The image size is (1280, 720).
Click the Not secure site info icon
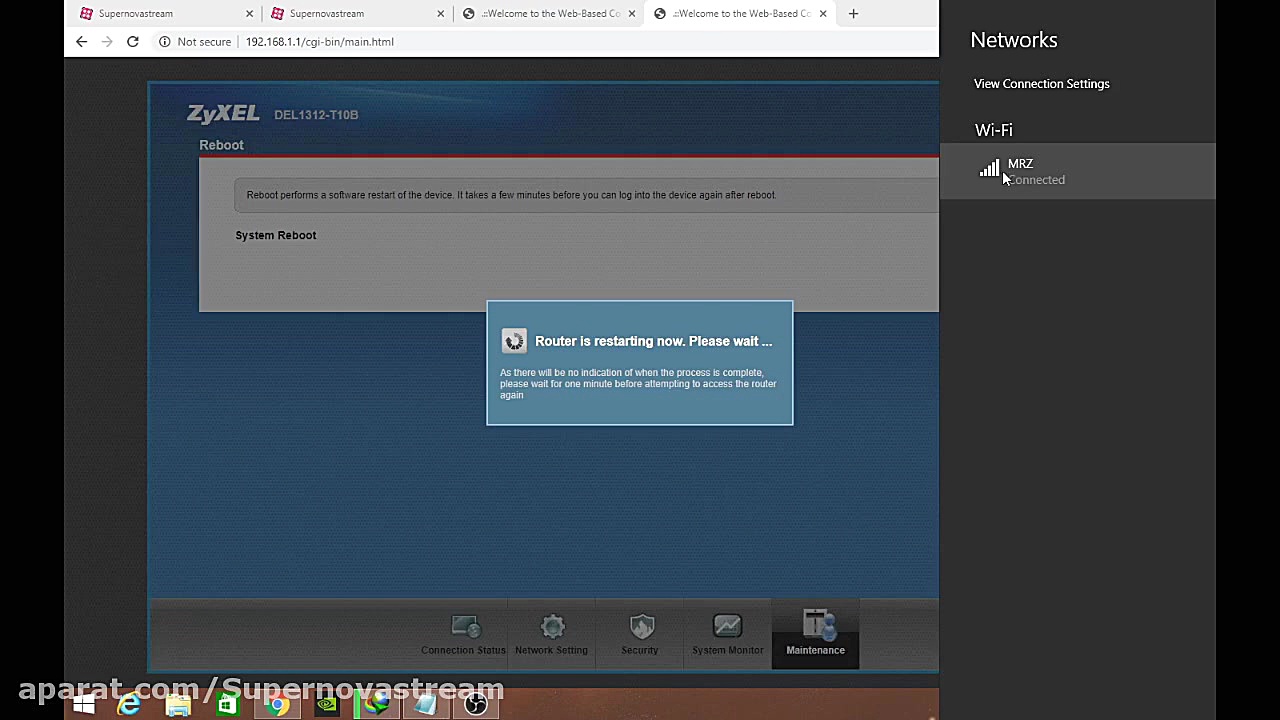click(x=165, y=42)
